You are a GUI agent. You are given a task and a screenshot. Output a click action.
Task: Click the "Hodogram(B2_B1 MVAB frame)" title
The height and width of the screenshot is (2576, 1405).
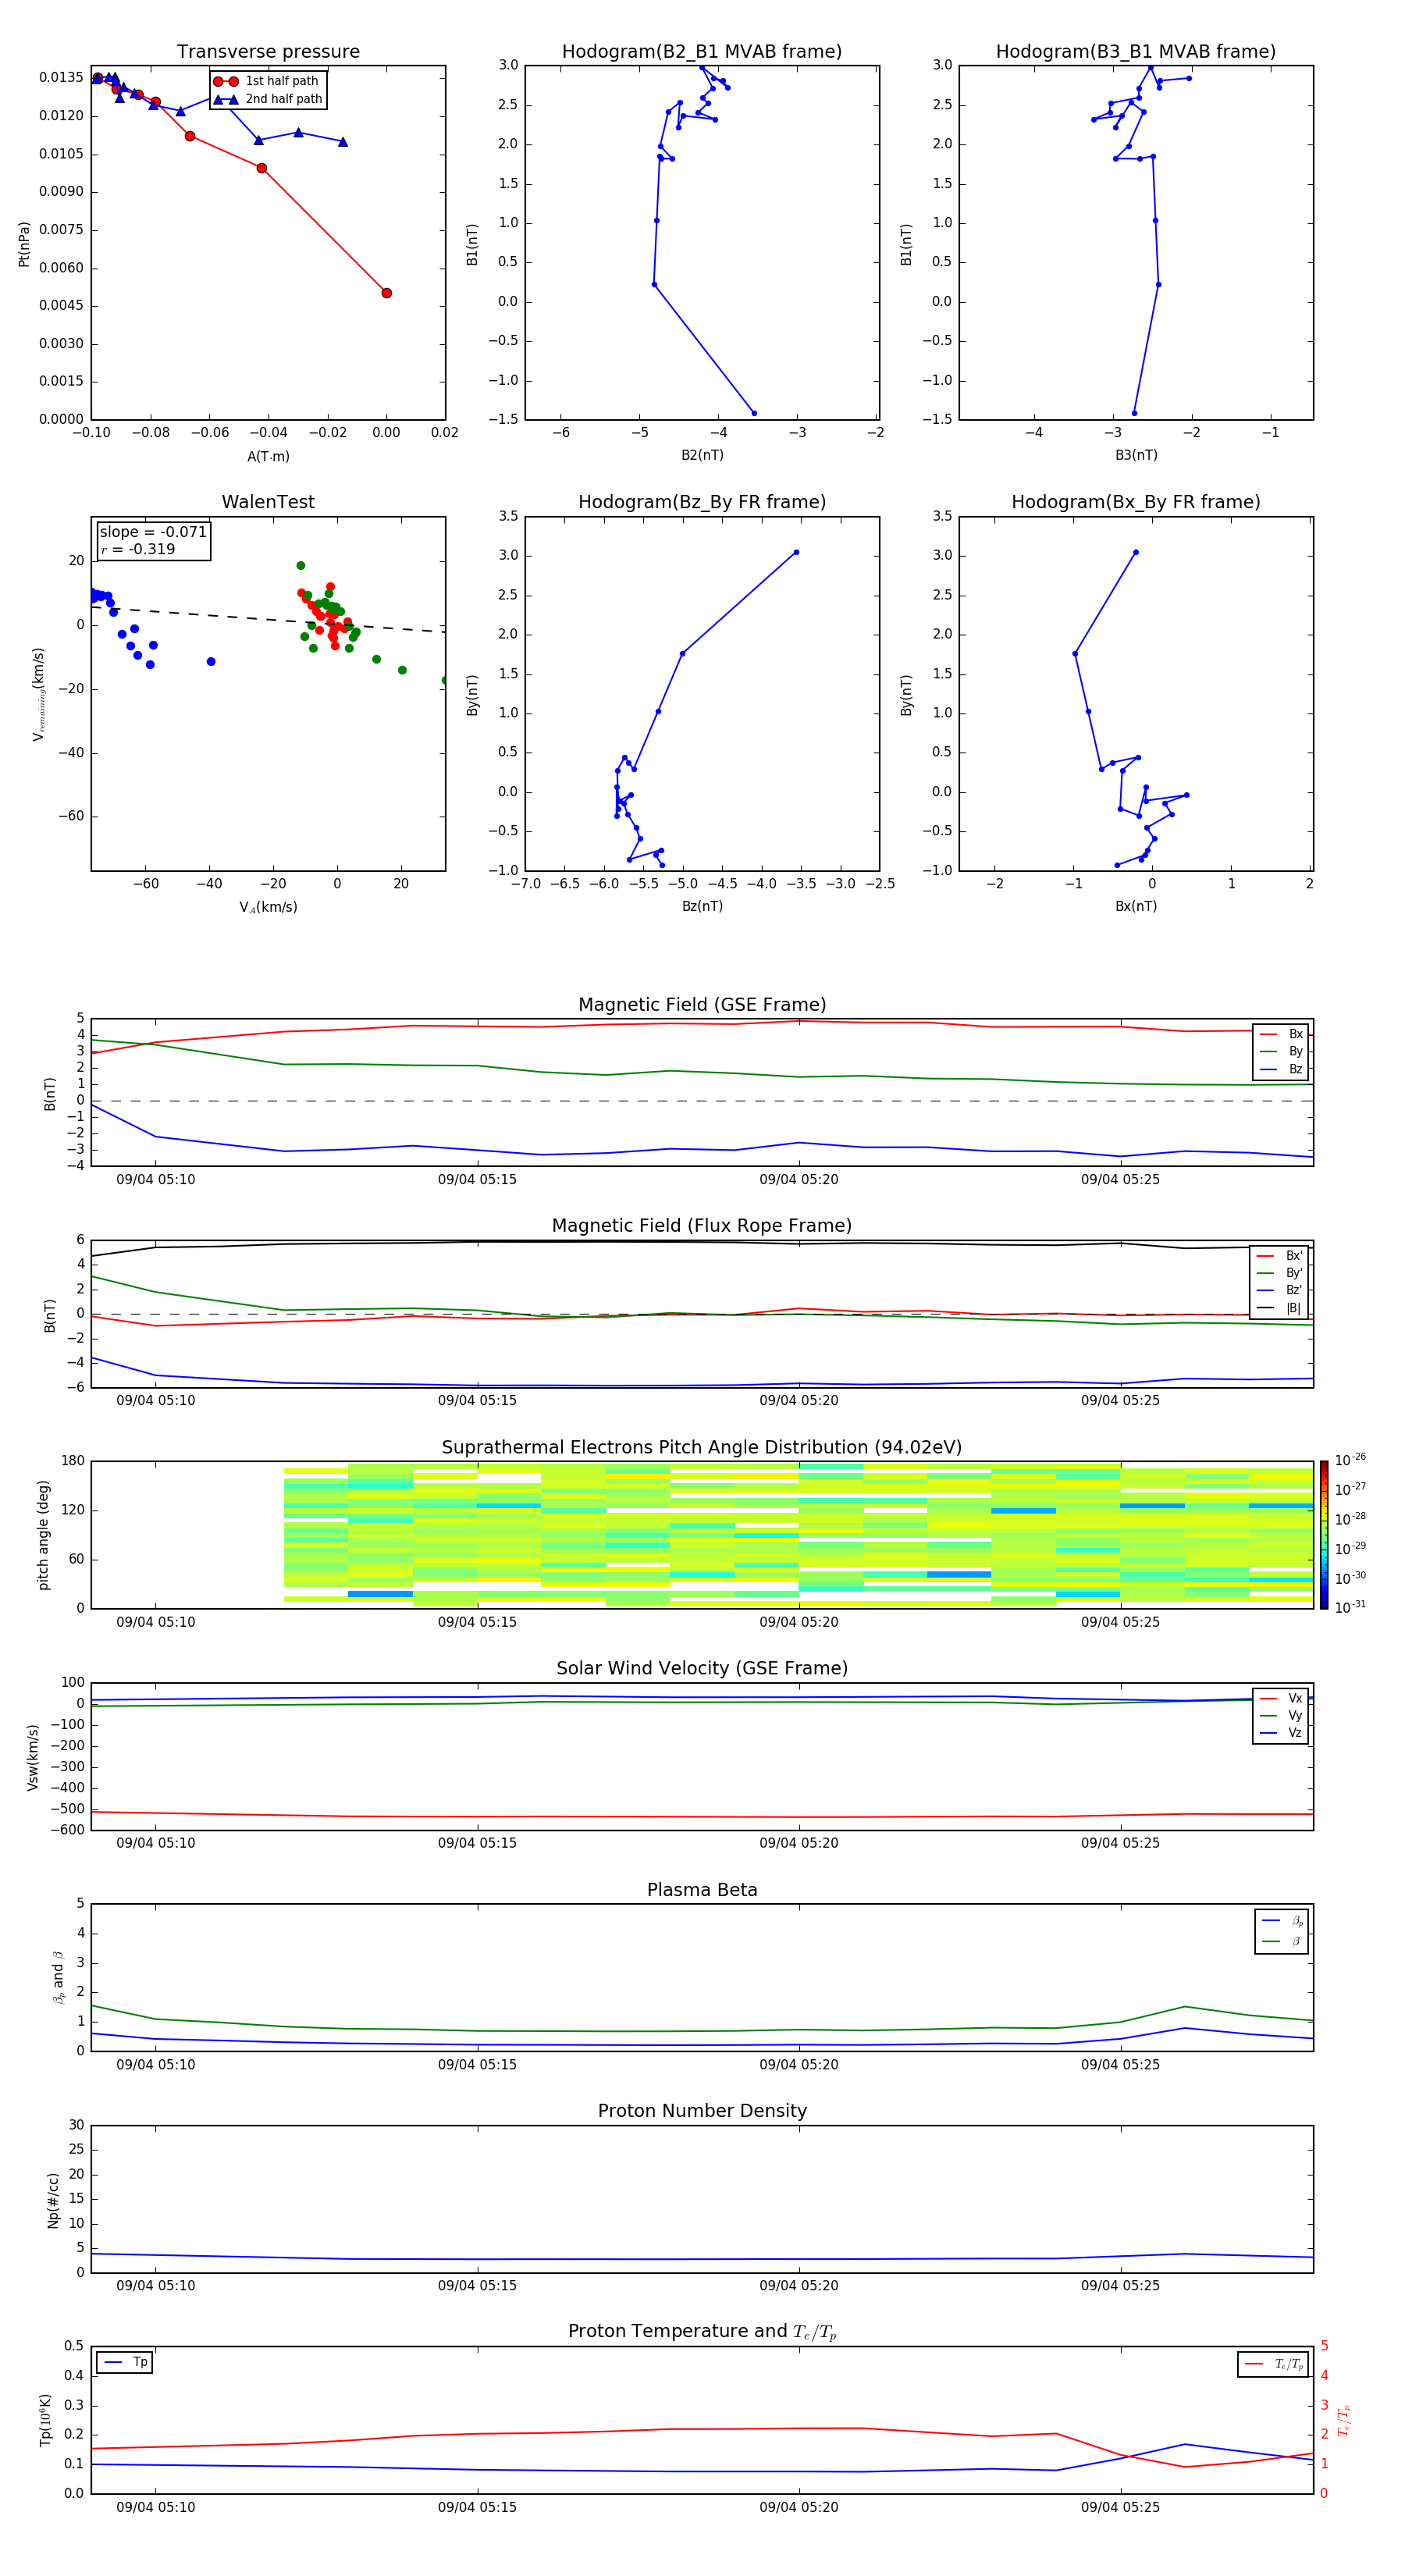click(702, 52)
